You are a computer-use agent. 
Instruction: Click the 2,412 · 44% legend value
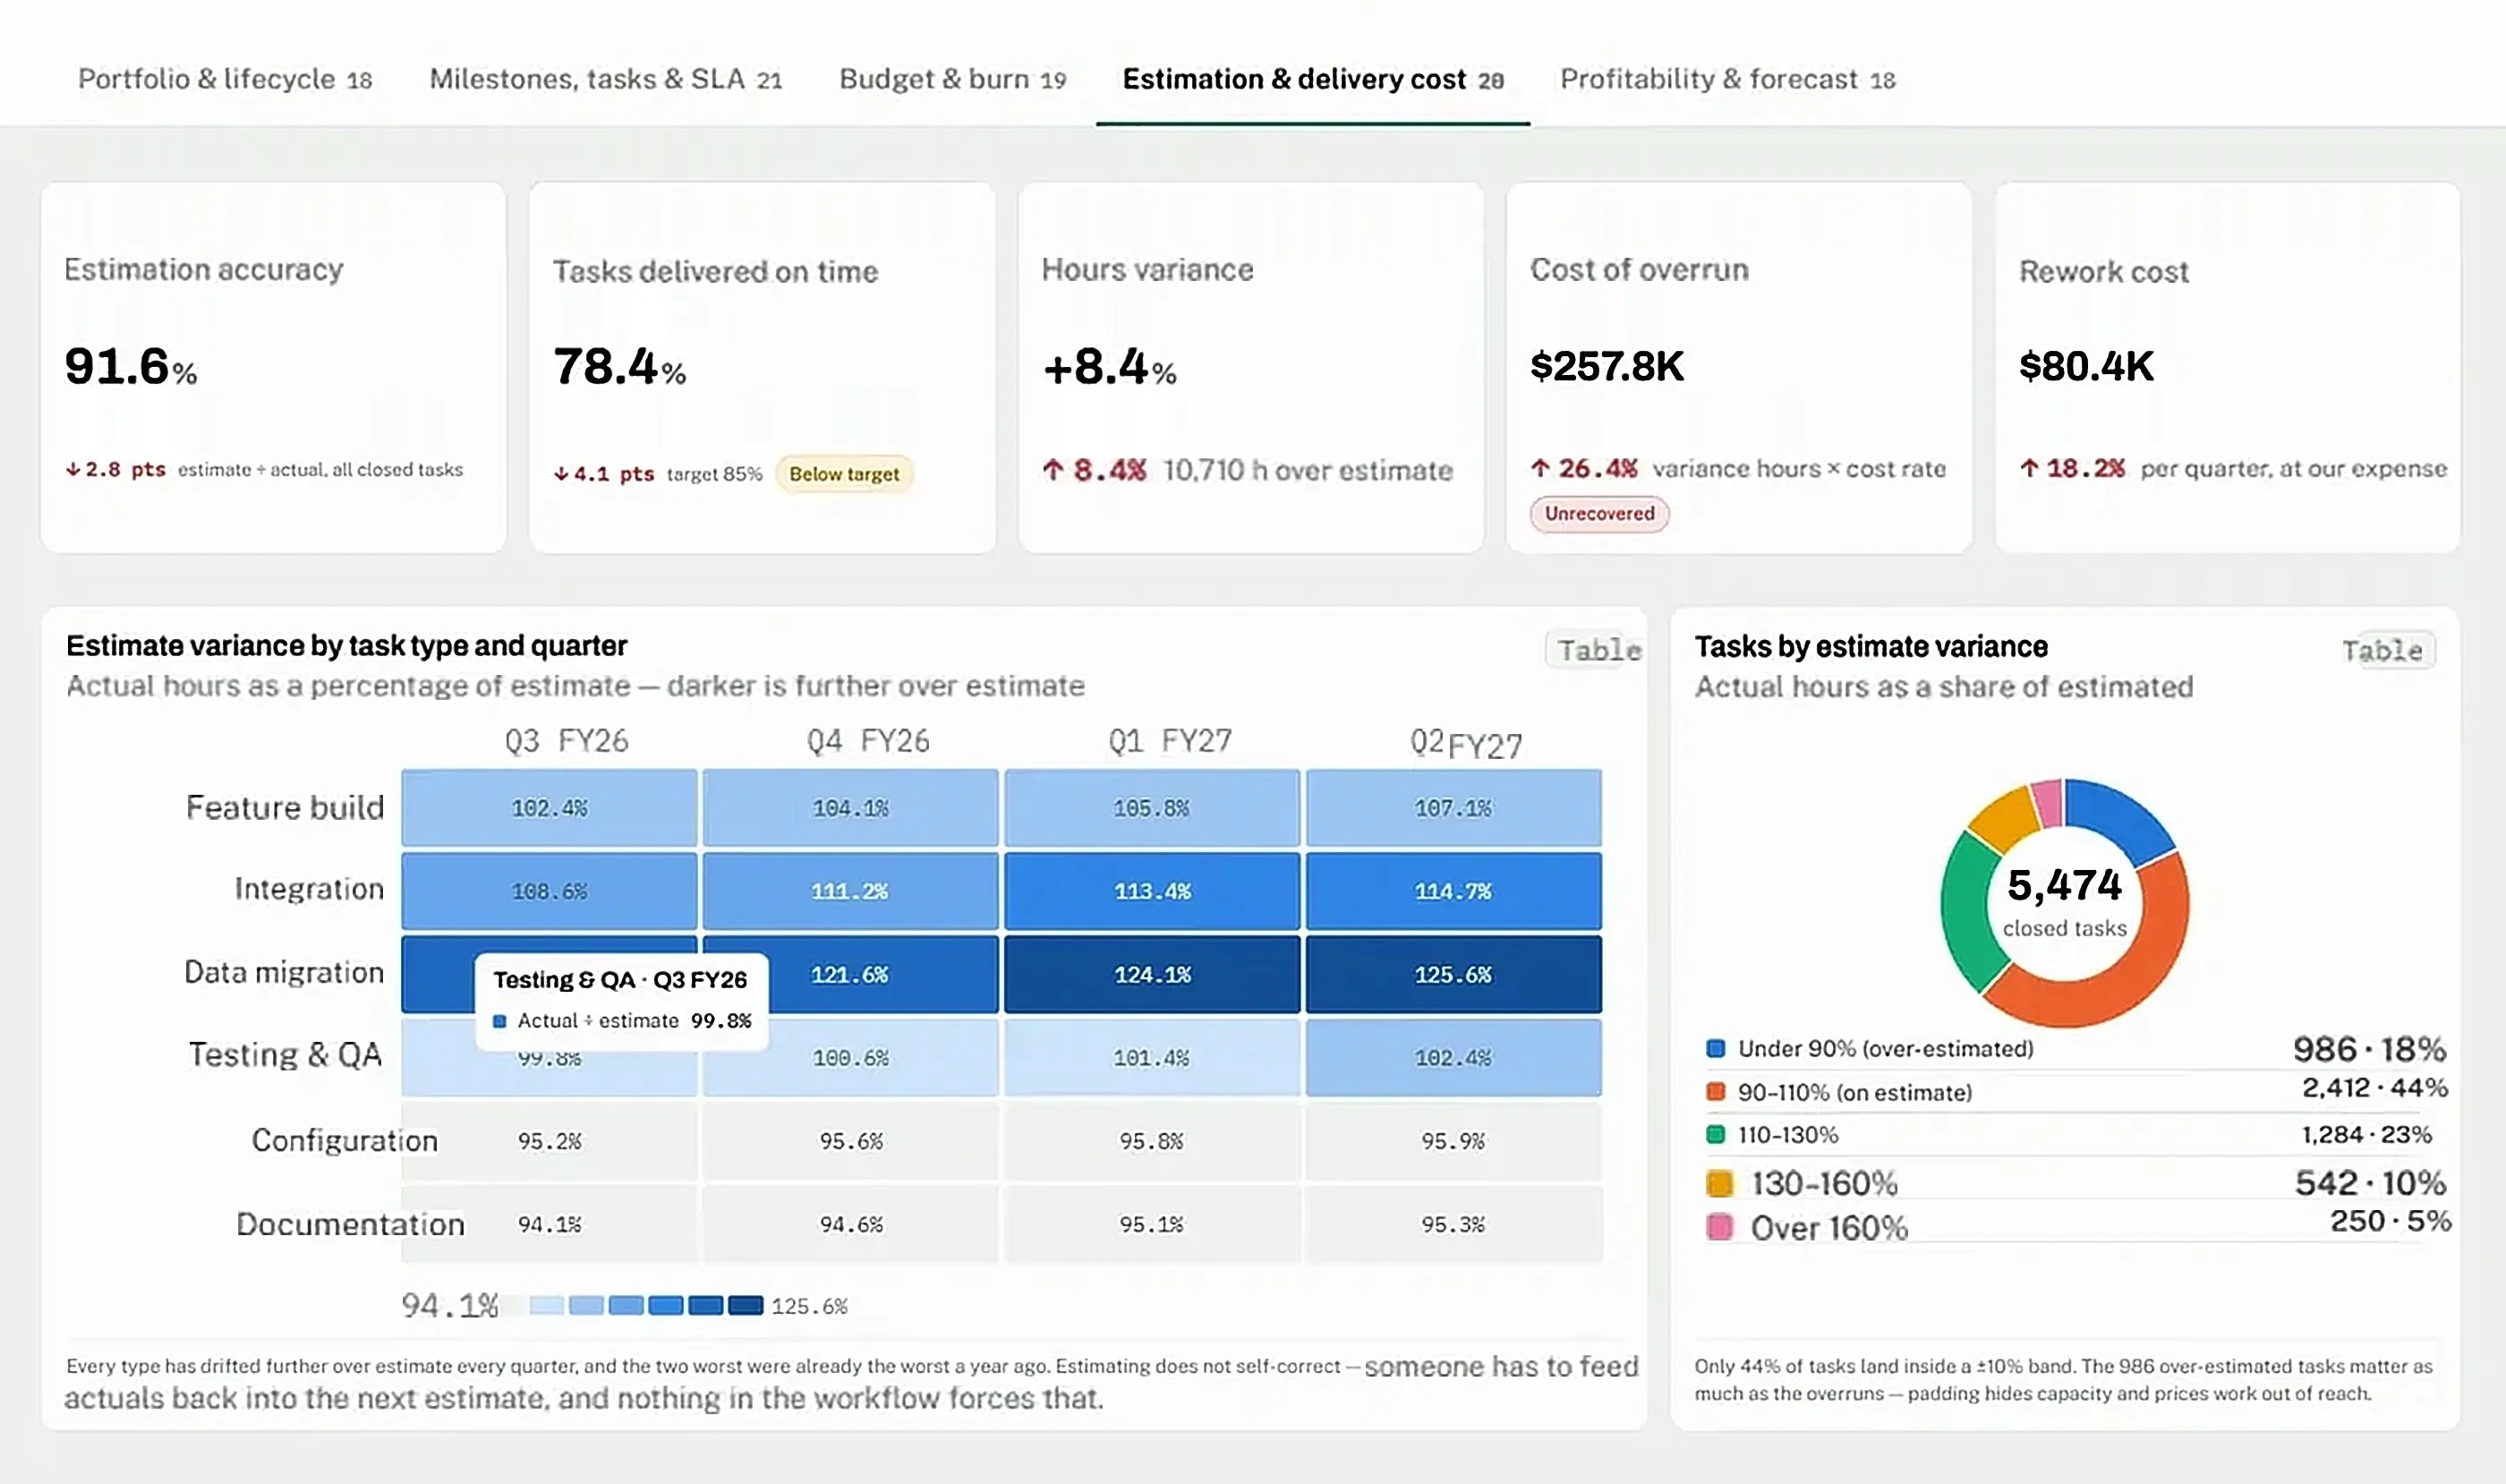[x=2374, y=1088]
